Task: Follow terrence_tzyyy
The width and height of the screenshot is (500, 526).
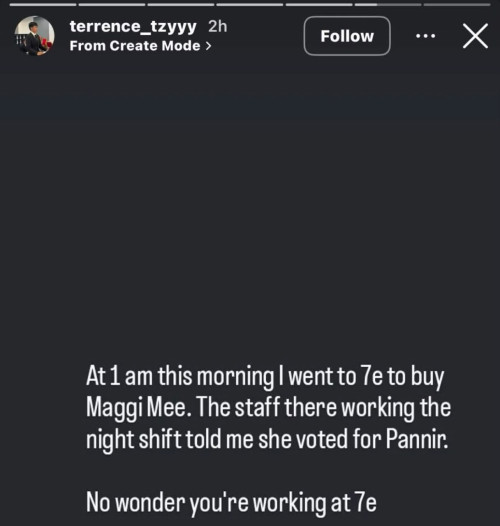Action: (x=347, y=36)
